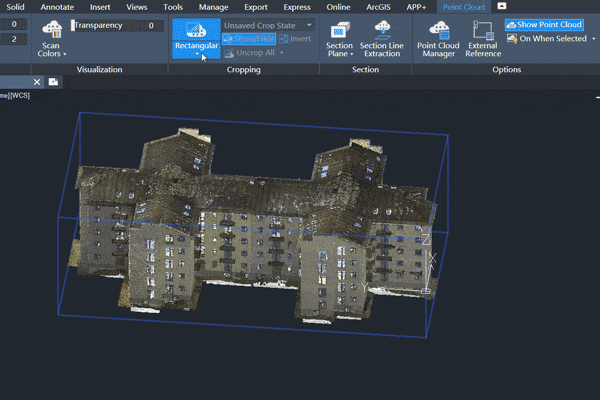Toggle the crop Show/Hide button
The image size is (600, 400).
click(x=249, y=39)
